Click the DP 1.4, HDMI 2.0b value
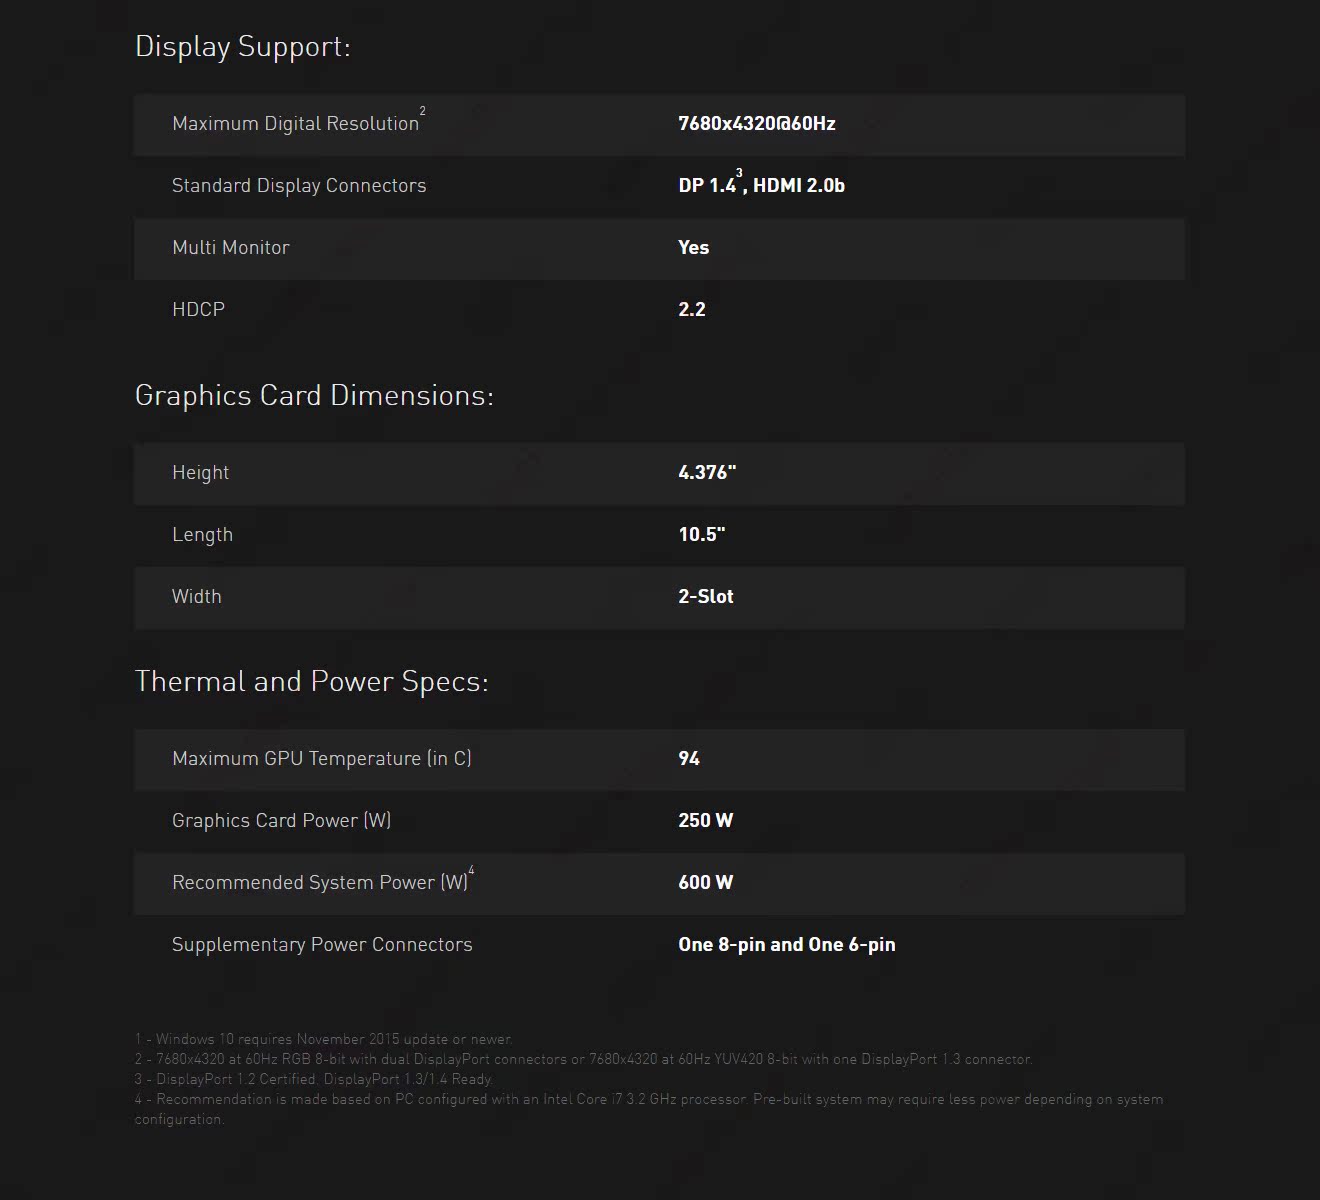The image size is (1320, 1200). click(761, 186)
